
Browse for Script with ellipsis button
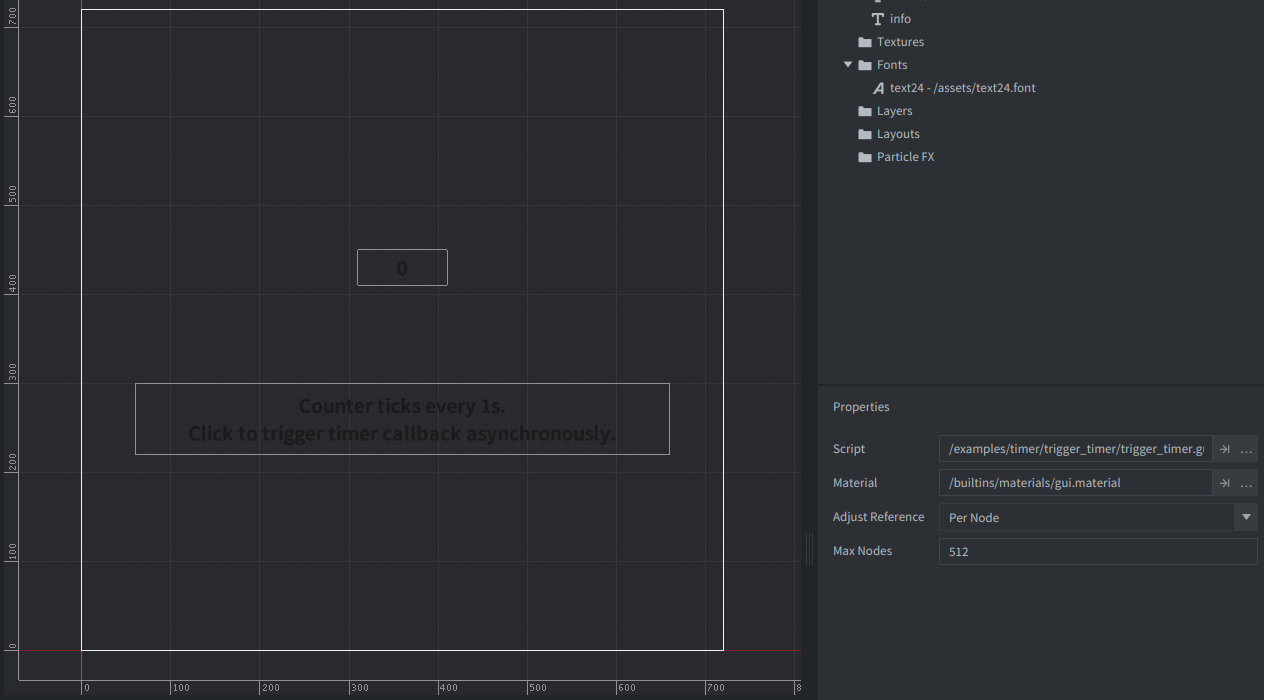pyautogui.click(x=1246, y=449)
